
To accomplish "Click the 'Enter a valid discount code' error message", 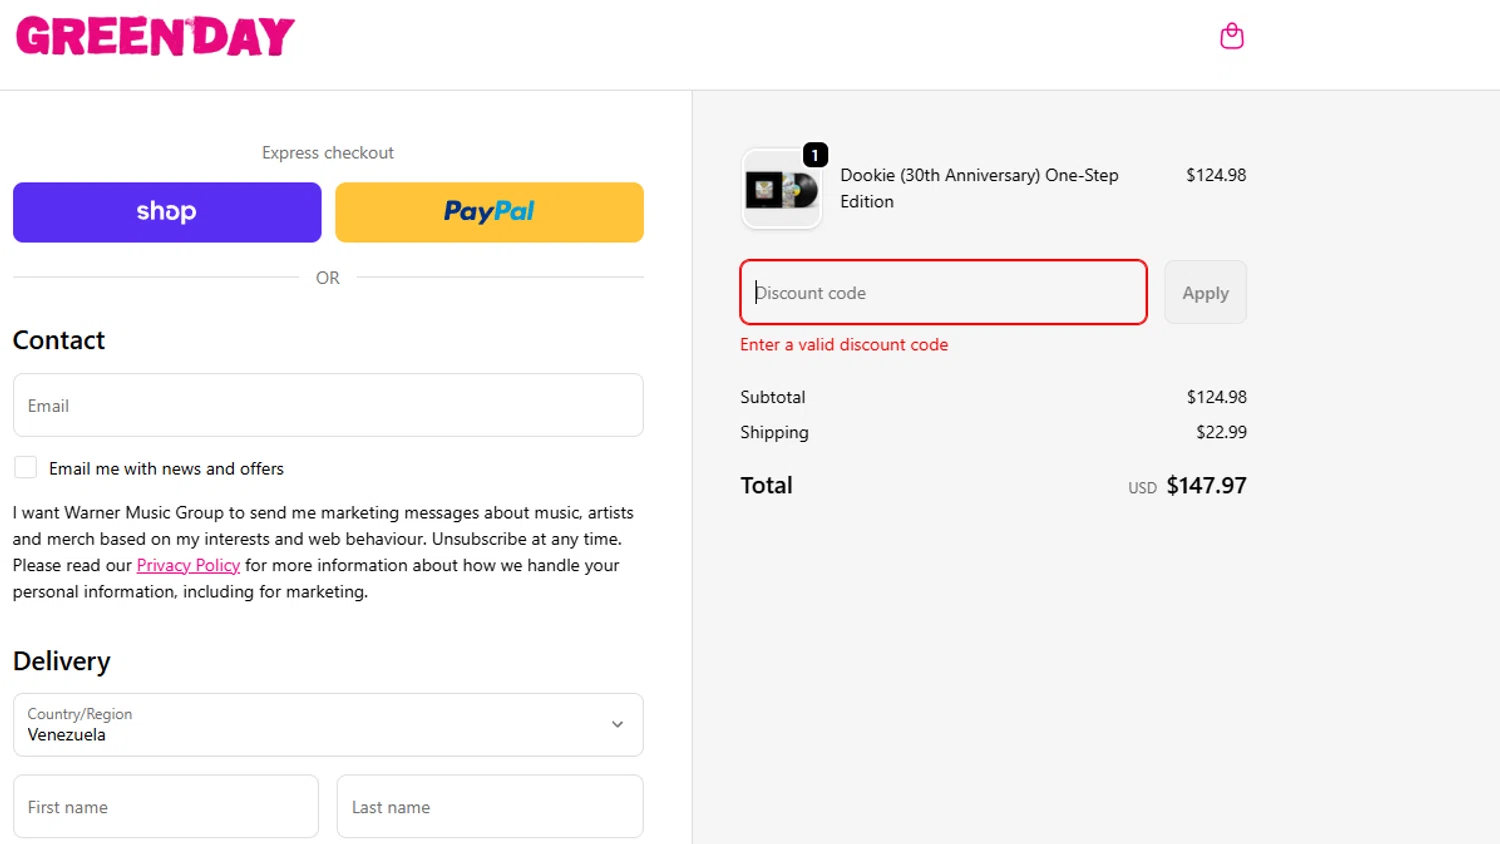I will click(x=844, y=344).
